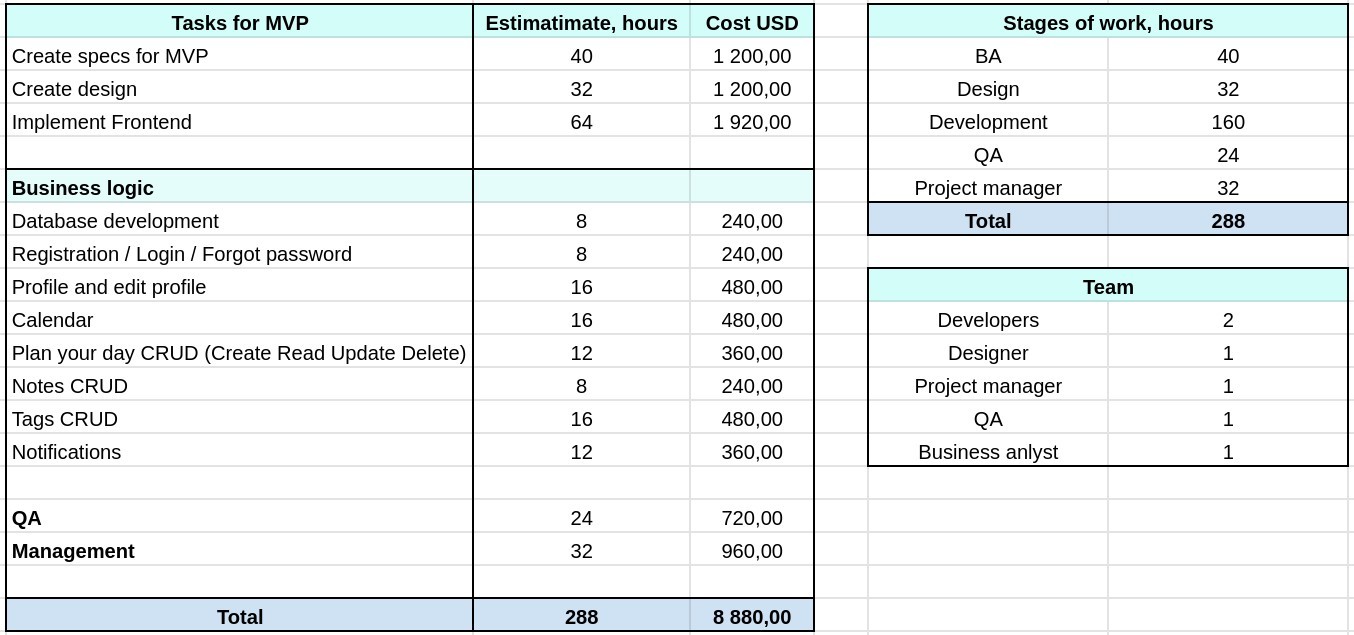1354x635 pixels.
Task: Select the 'Create design' task cell
Action: tap(240, 89)
